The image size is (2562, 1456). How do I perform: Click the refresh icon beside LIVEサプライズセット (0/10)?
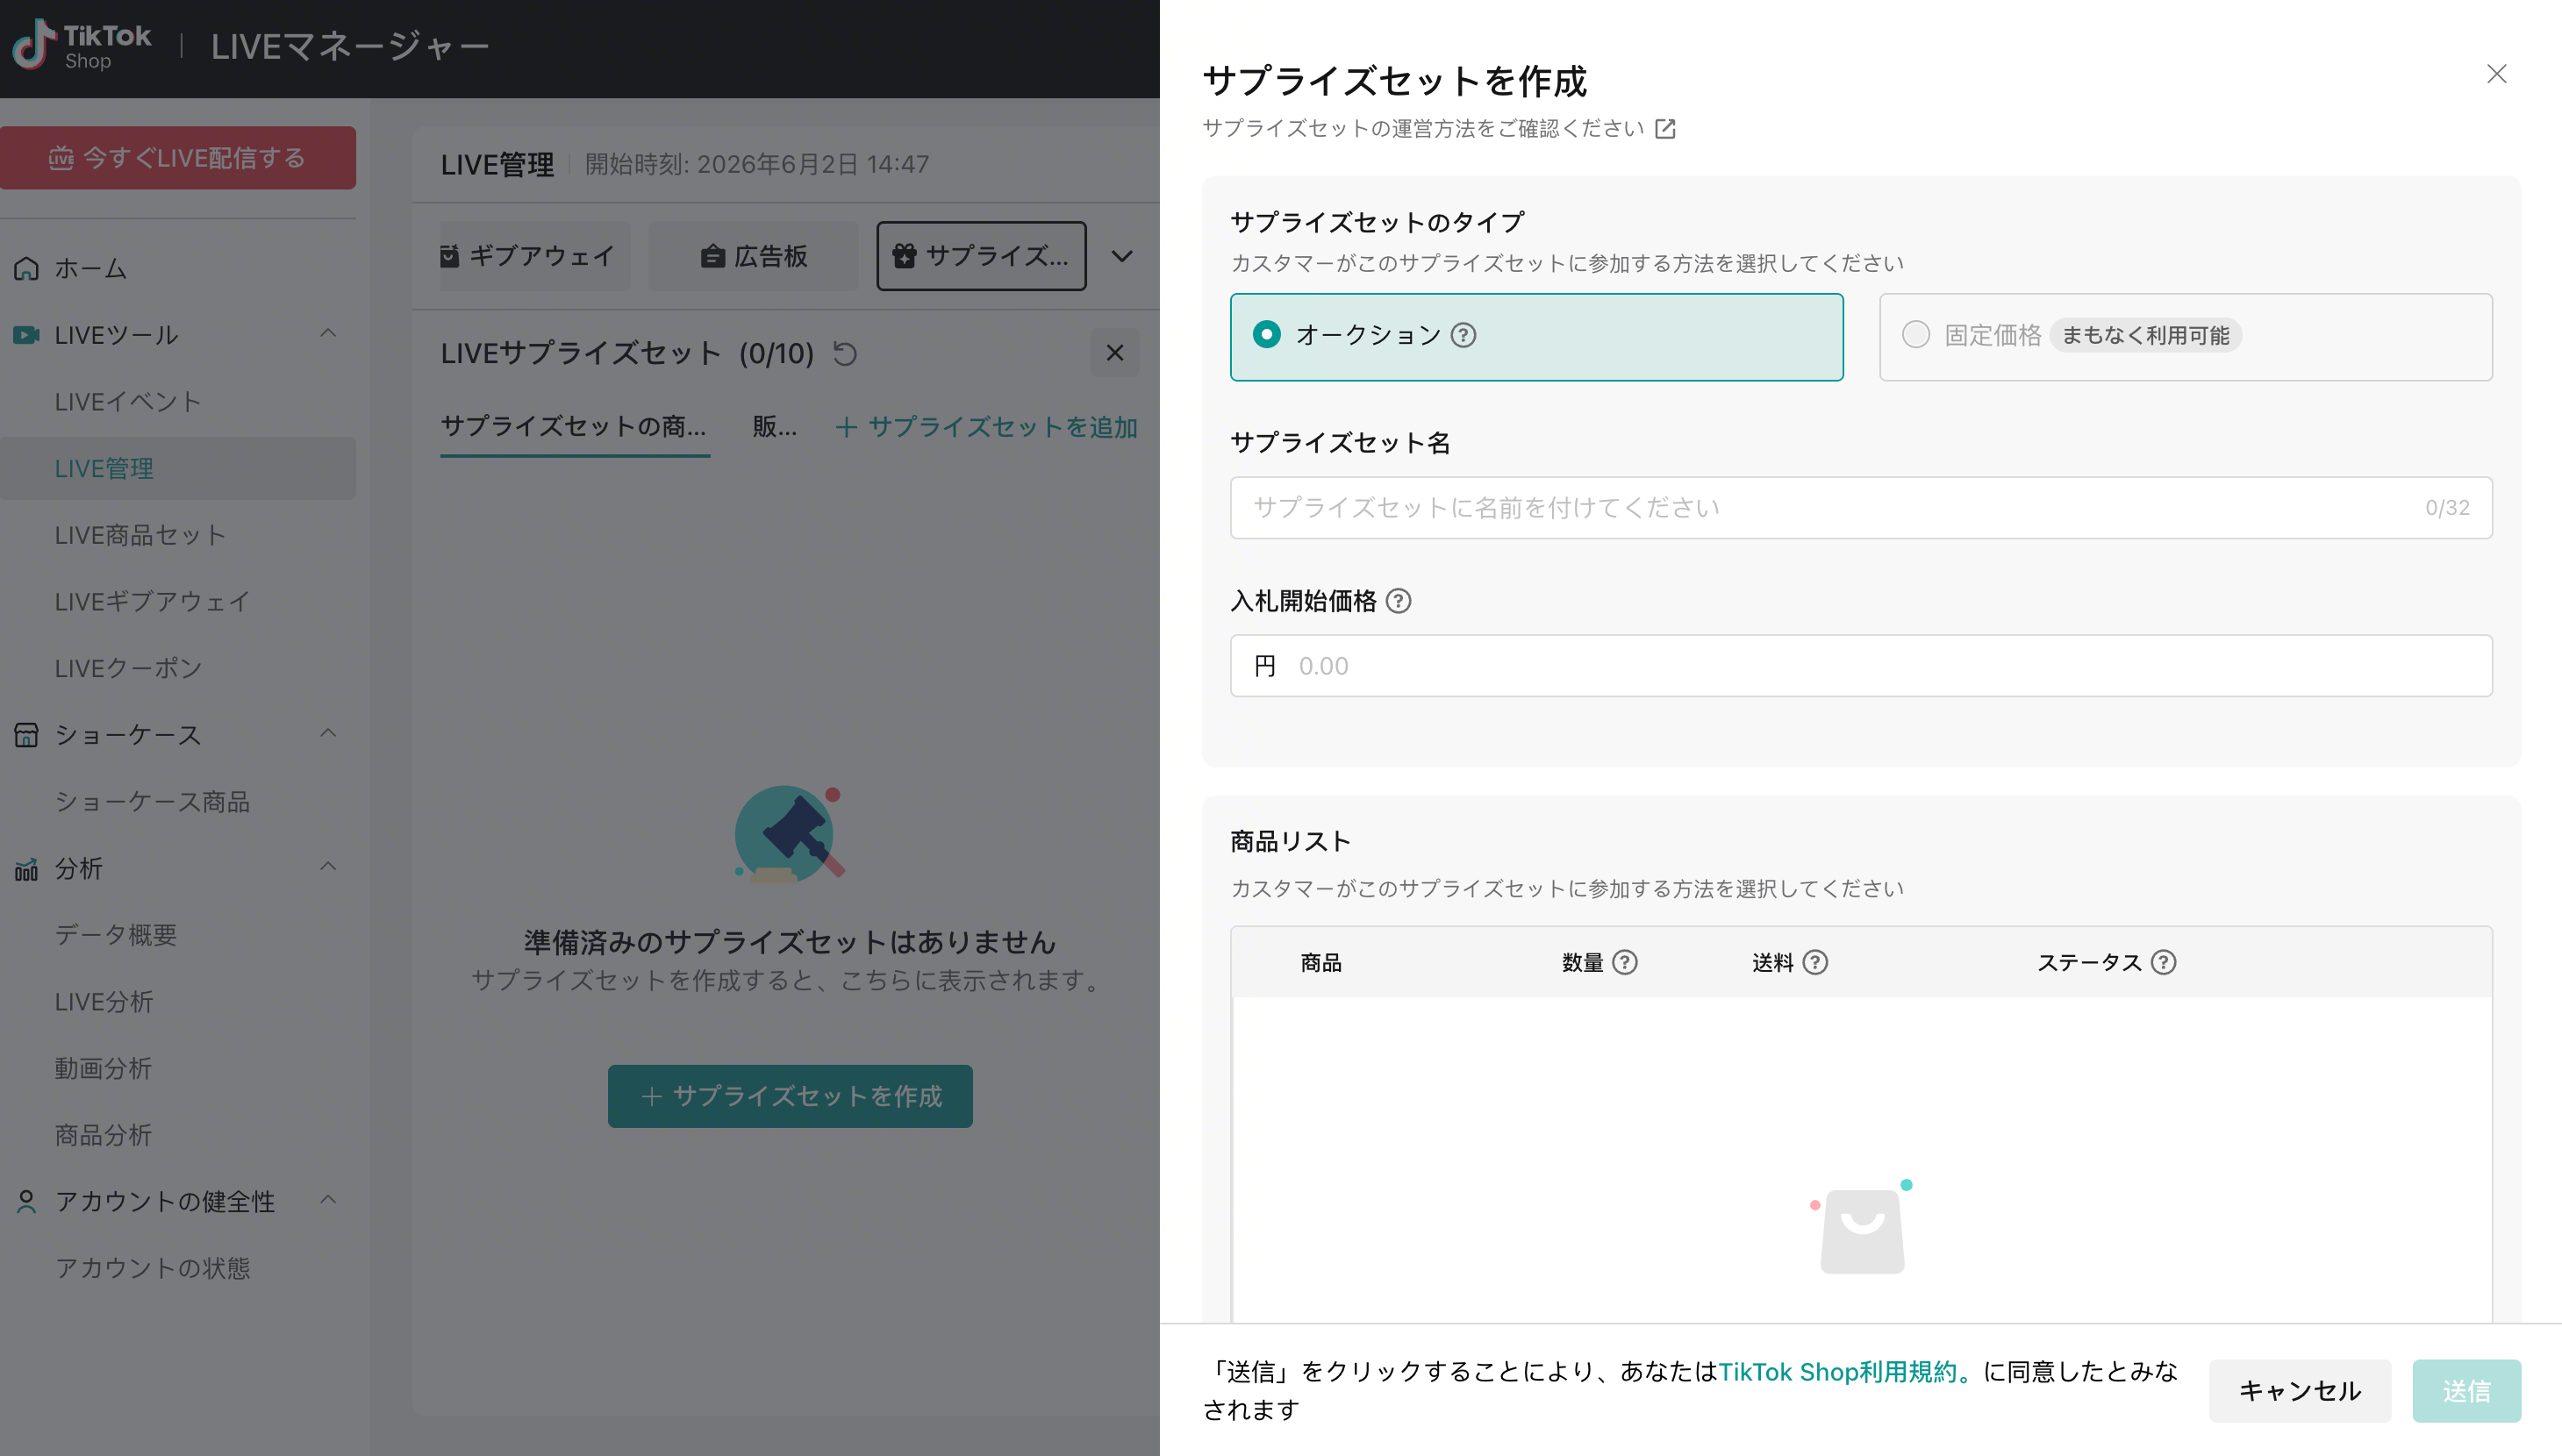845,354
